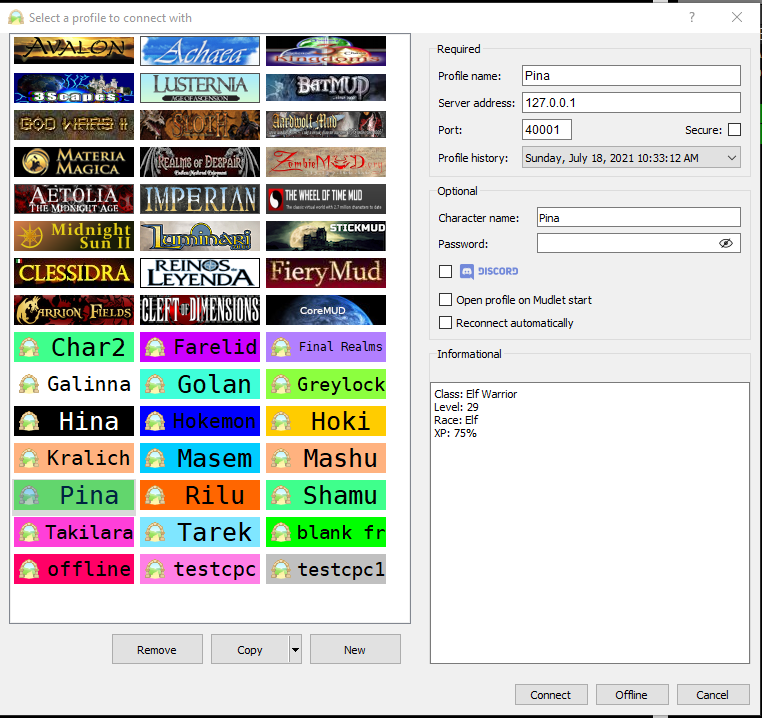The image size is (762, 718).
Task: Click the Port number field
Action: pyautogui.click(x=547, y=130)
